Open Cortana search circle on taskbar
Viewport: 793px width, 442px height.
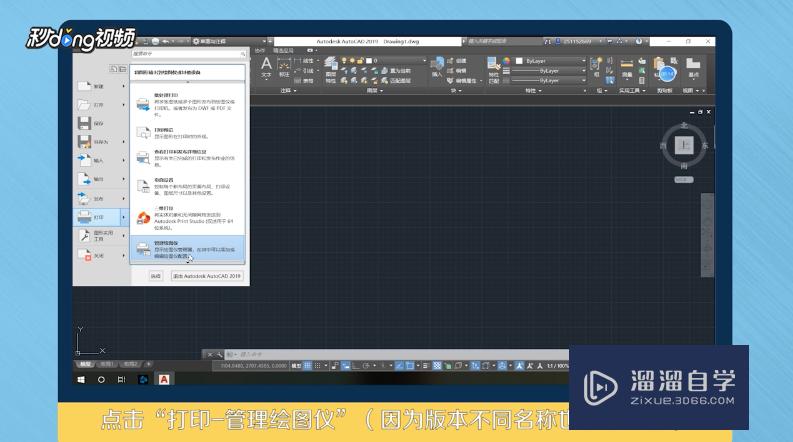[101, 379]
